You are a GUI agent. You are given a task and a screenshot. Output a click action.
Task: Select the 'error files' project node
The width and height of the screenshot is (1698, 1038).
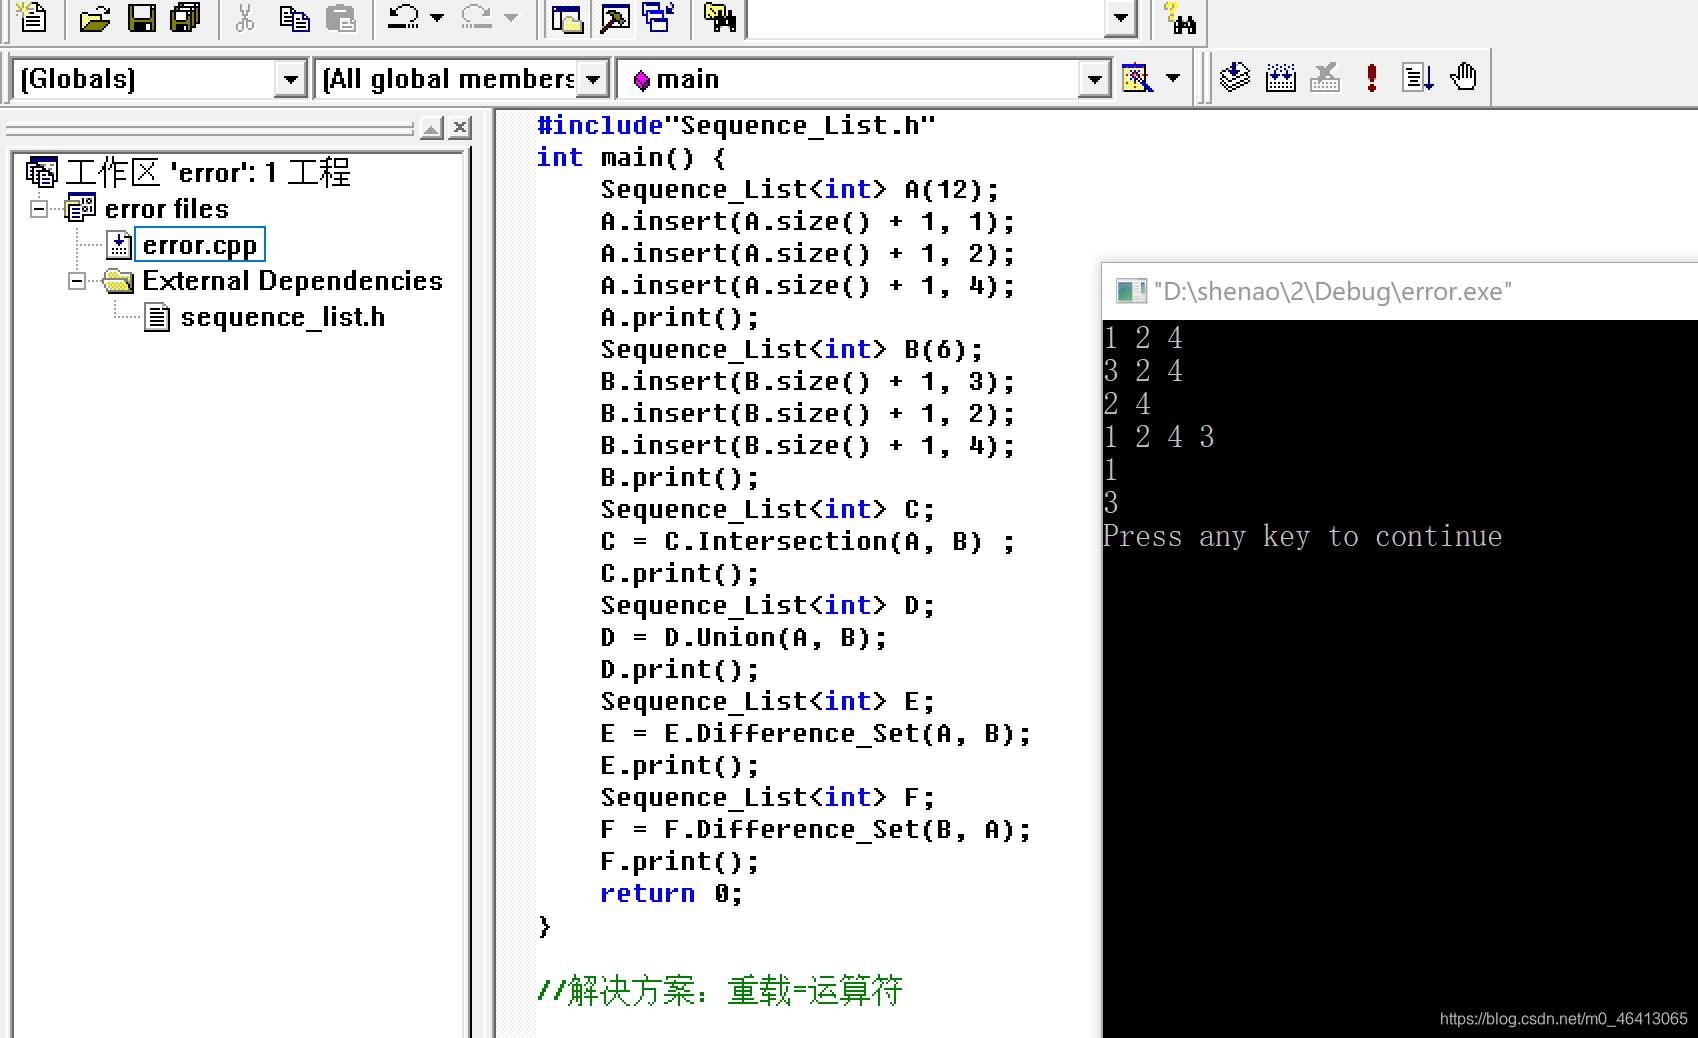(x=166, y=209)
